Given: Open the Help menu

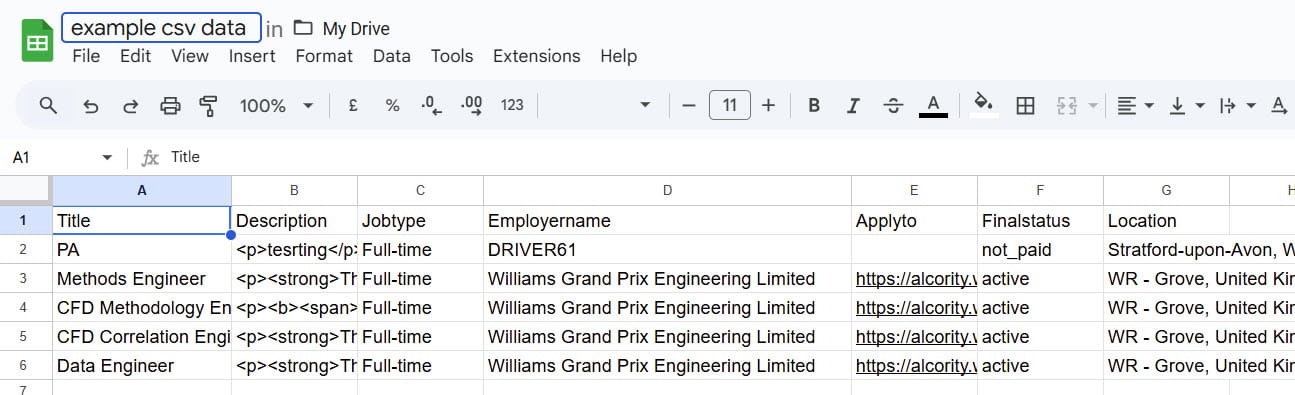Looking at the screenshot, I should point(619,56).
